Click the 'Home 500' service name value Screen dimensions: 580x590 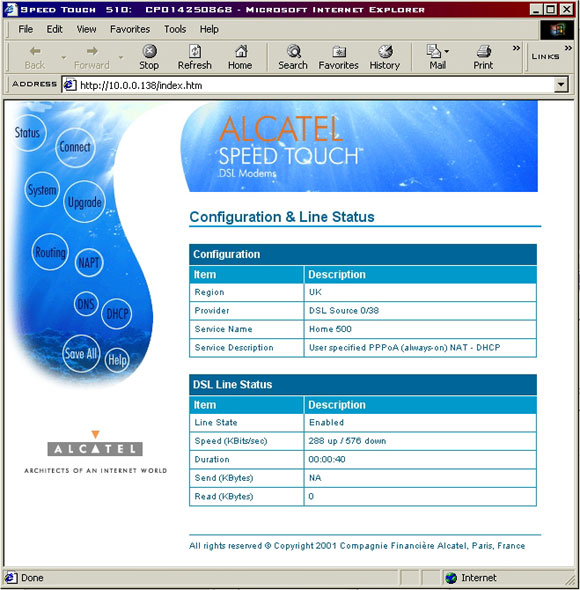(330, 329)
